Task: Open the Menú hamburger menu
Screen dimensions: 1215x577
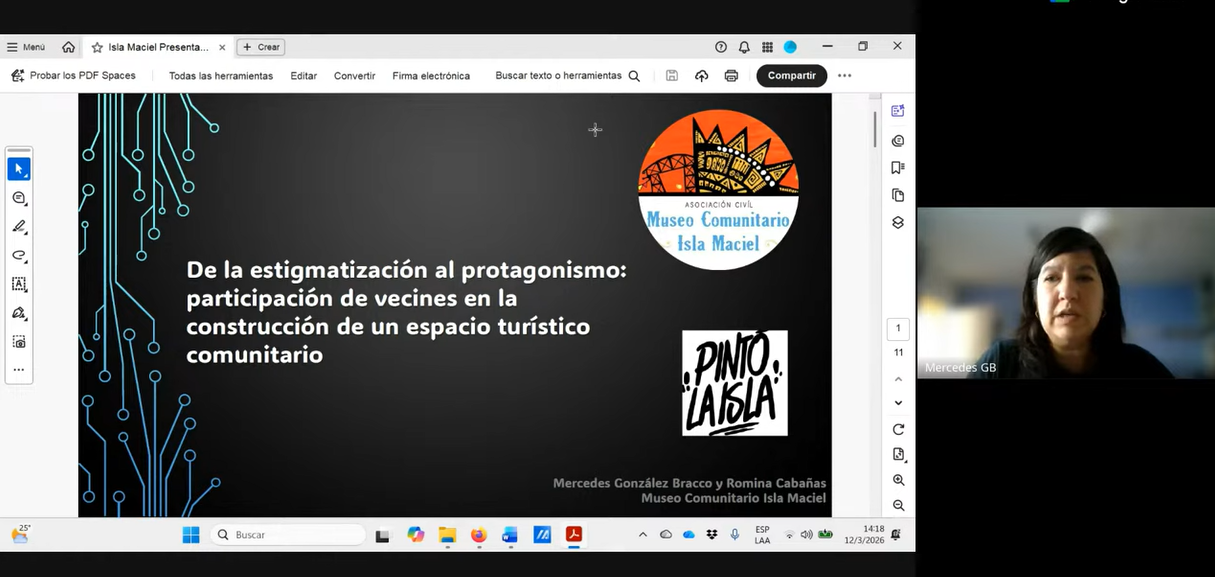Action: pyautogui.click(x=26, y=47)
